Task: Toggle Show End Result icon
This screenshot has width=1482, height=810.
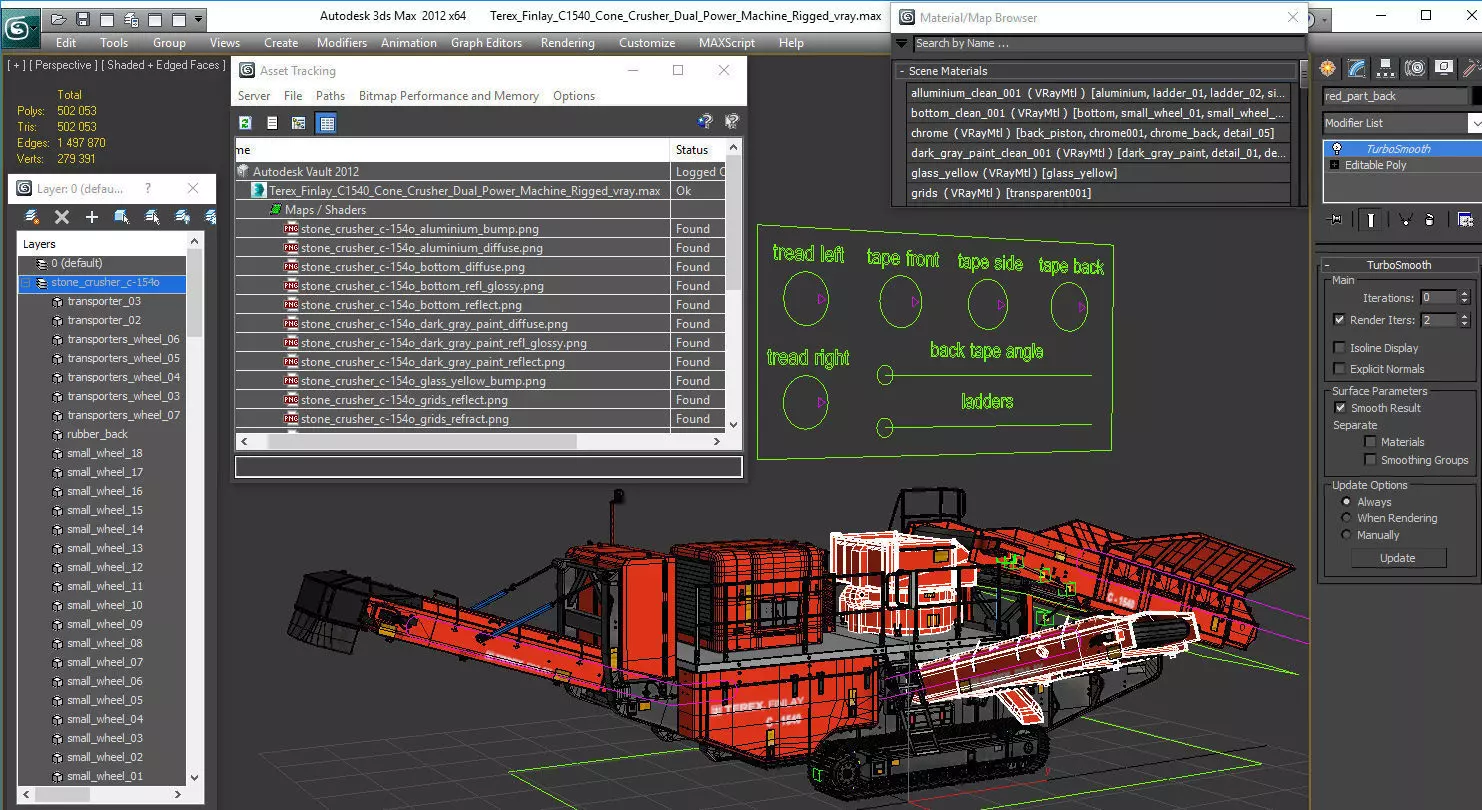Action: [1371, 220]
